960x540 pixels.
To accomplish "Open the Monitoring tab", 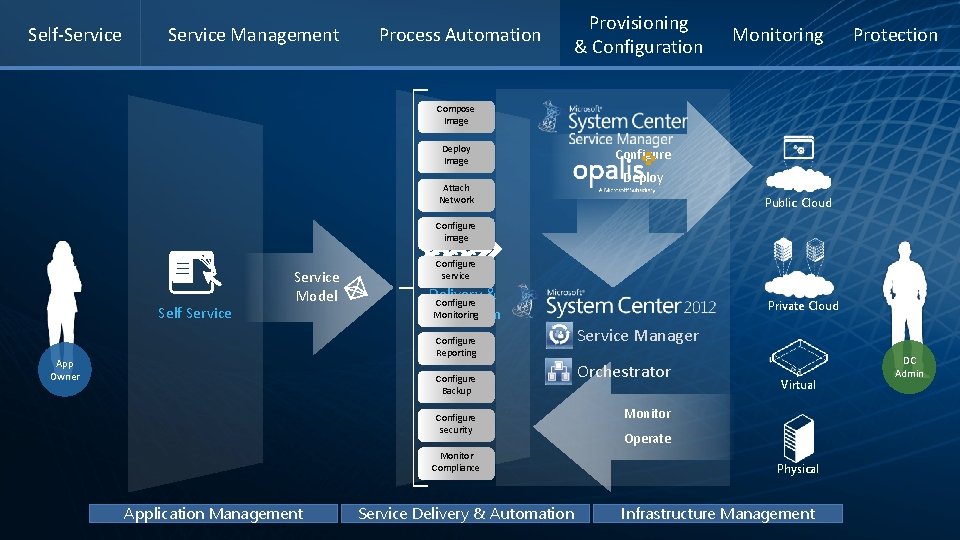I will tap(778, 35).
